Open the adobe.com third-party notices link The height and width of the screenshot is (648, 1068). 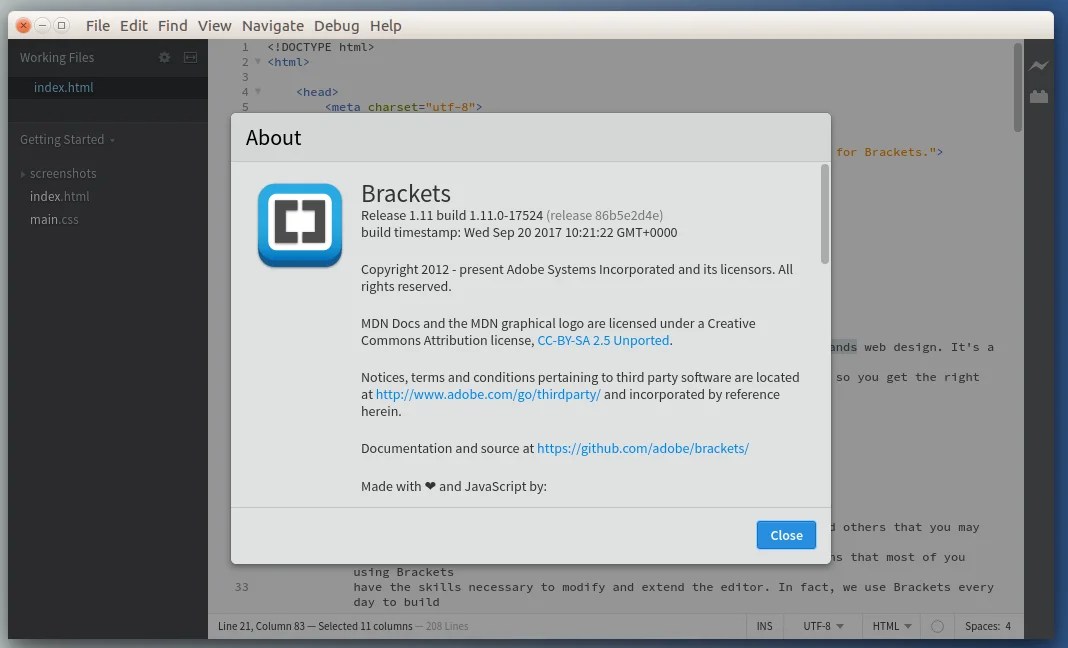(x=489, y=394)
